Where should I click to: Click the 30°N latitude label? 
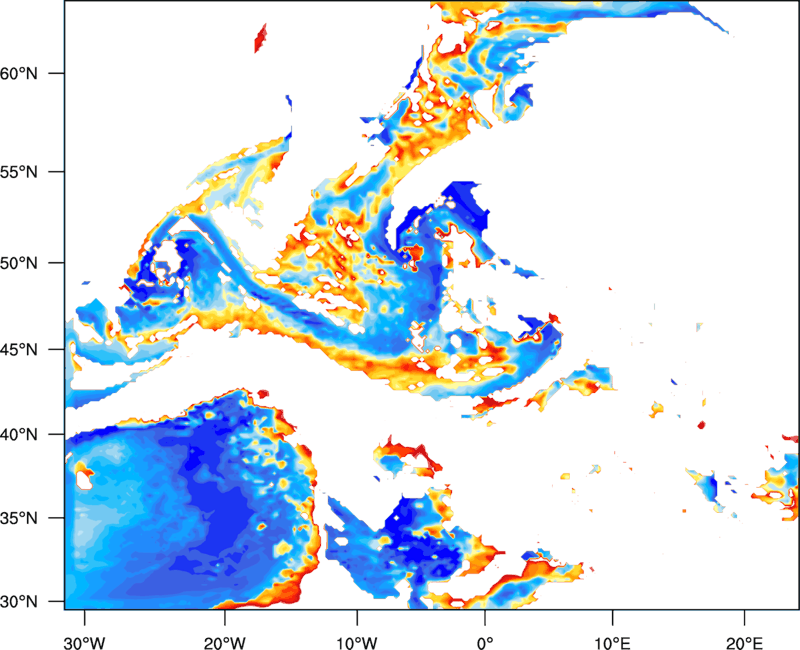click(x=19, y=602)
